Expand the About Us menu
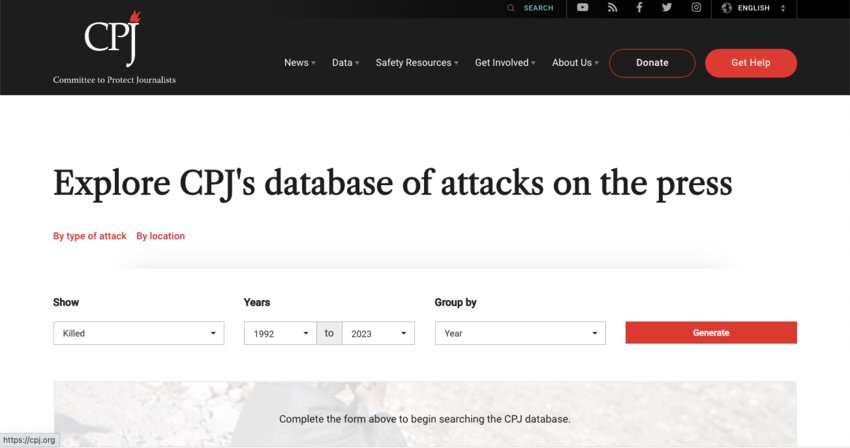Image resolution: width=850 pixels, height=448 pixels. (575, 63)
